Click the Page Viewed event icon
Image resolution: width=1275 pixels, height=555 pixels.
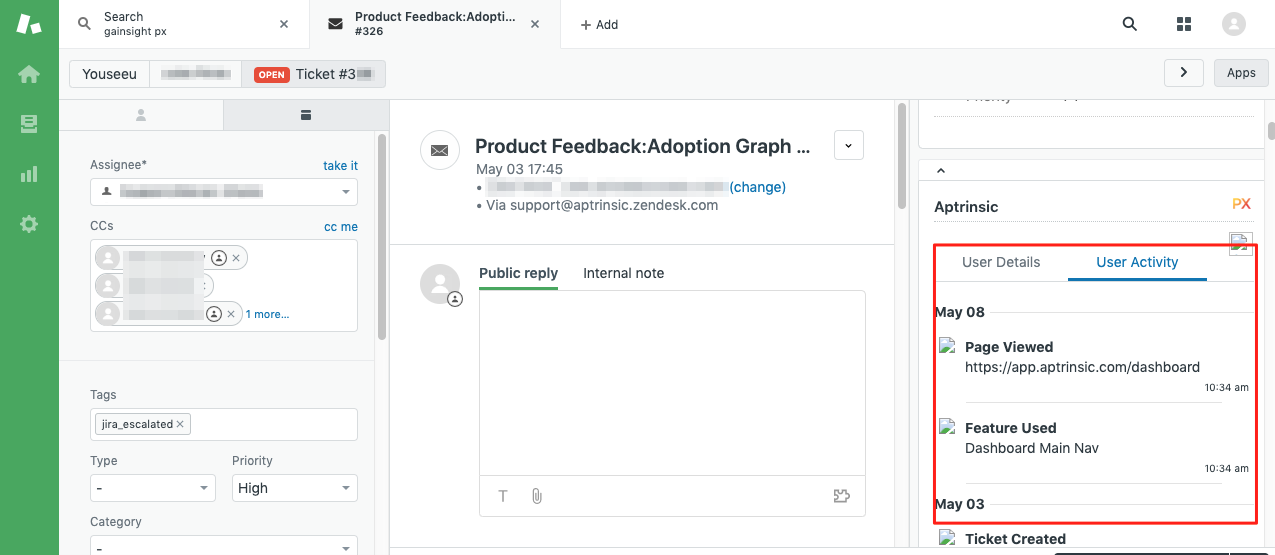[947, 346]
